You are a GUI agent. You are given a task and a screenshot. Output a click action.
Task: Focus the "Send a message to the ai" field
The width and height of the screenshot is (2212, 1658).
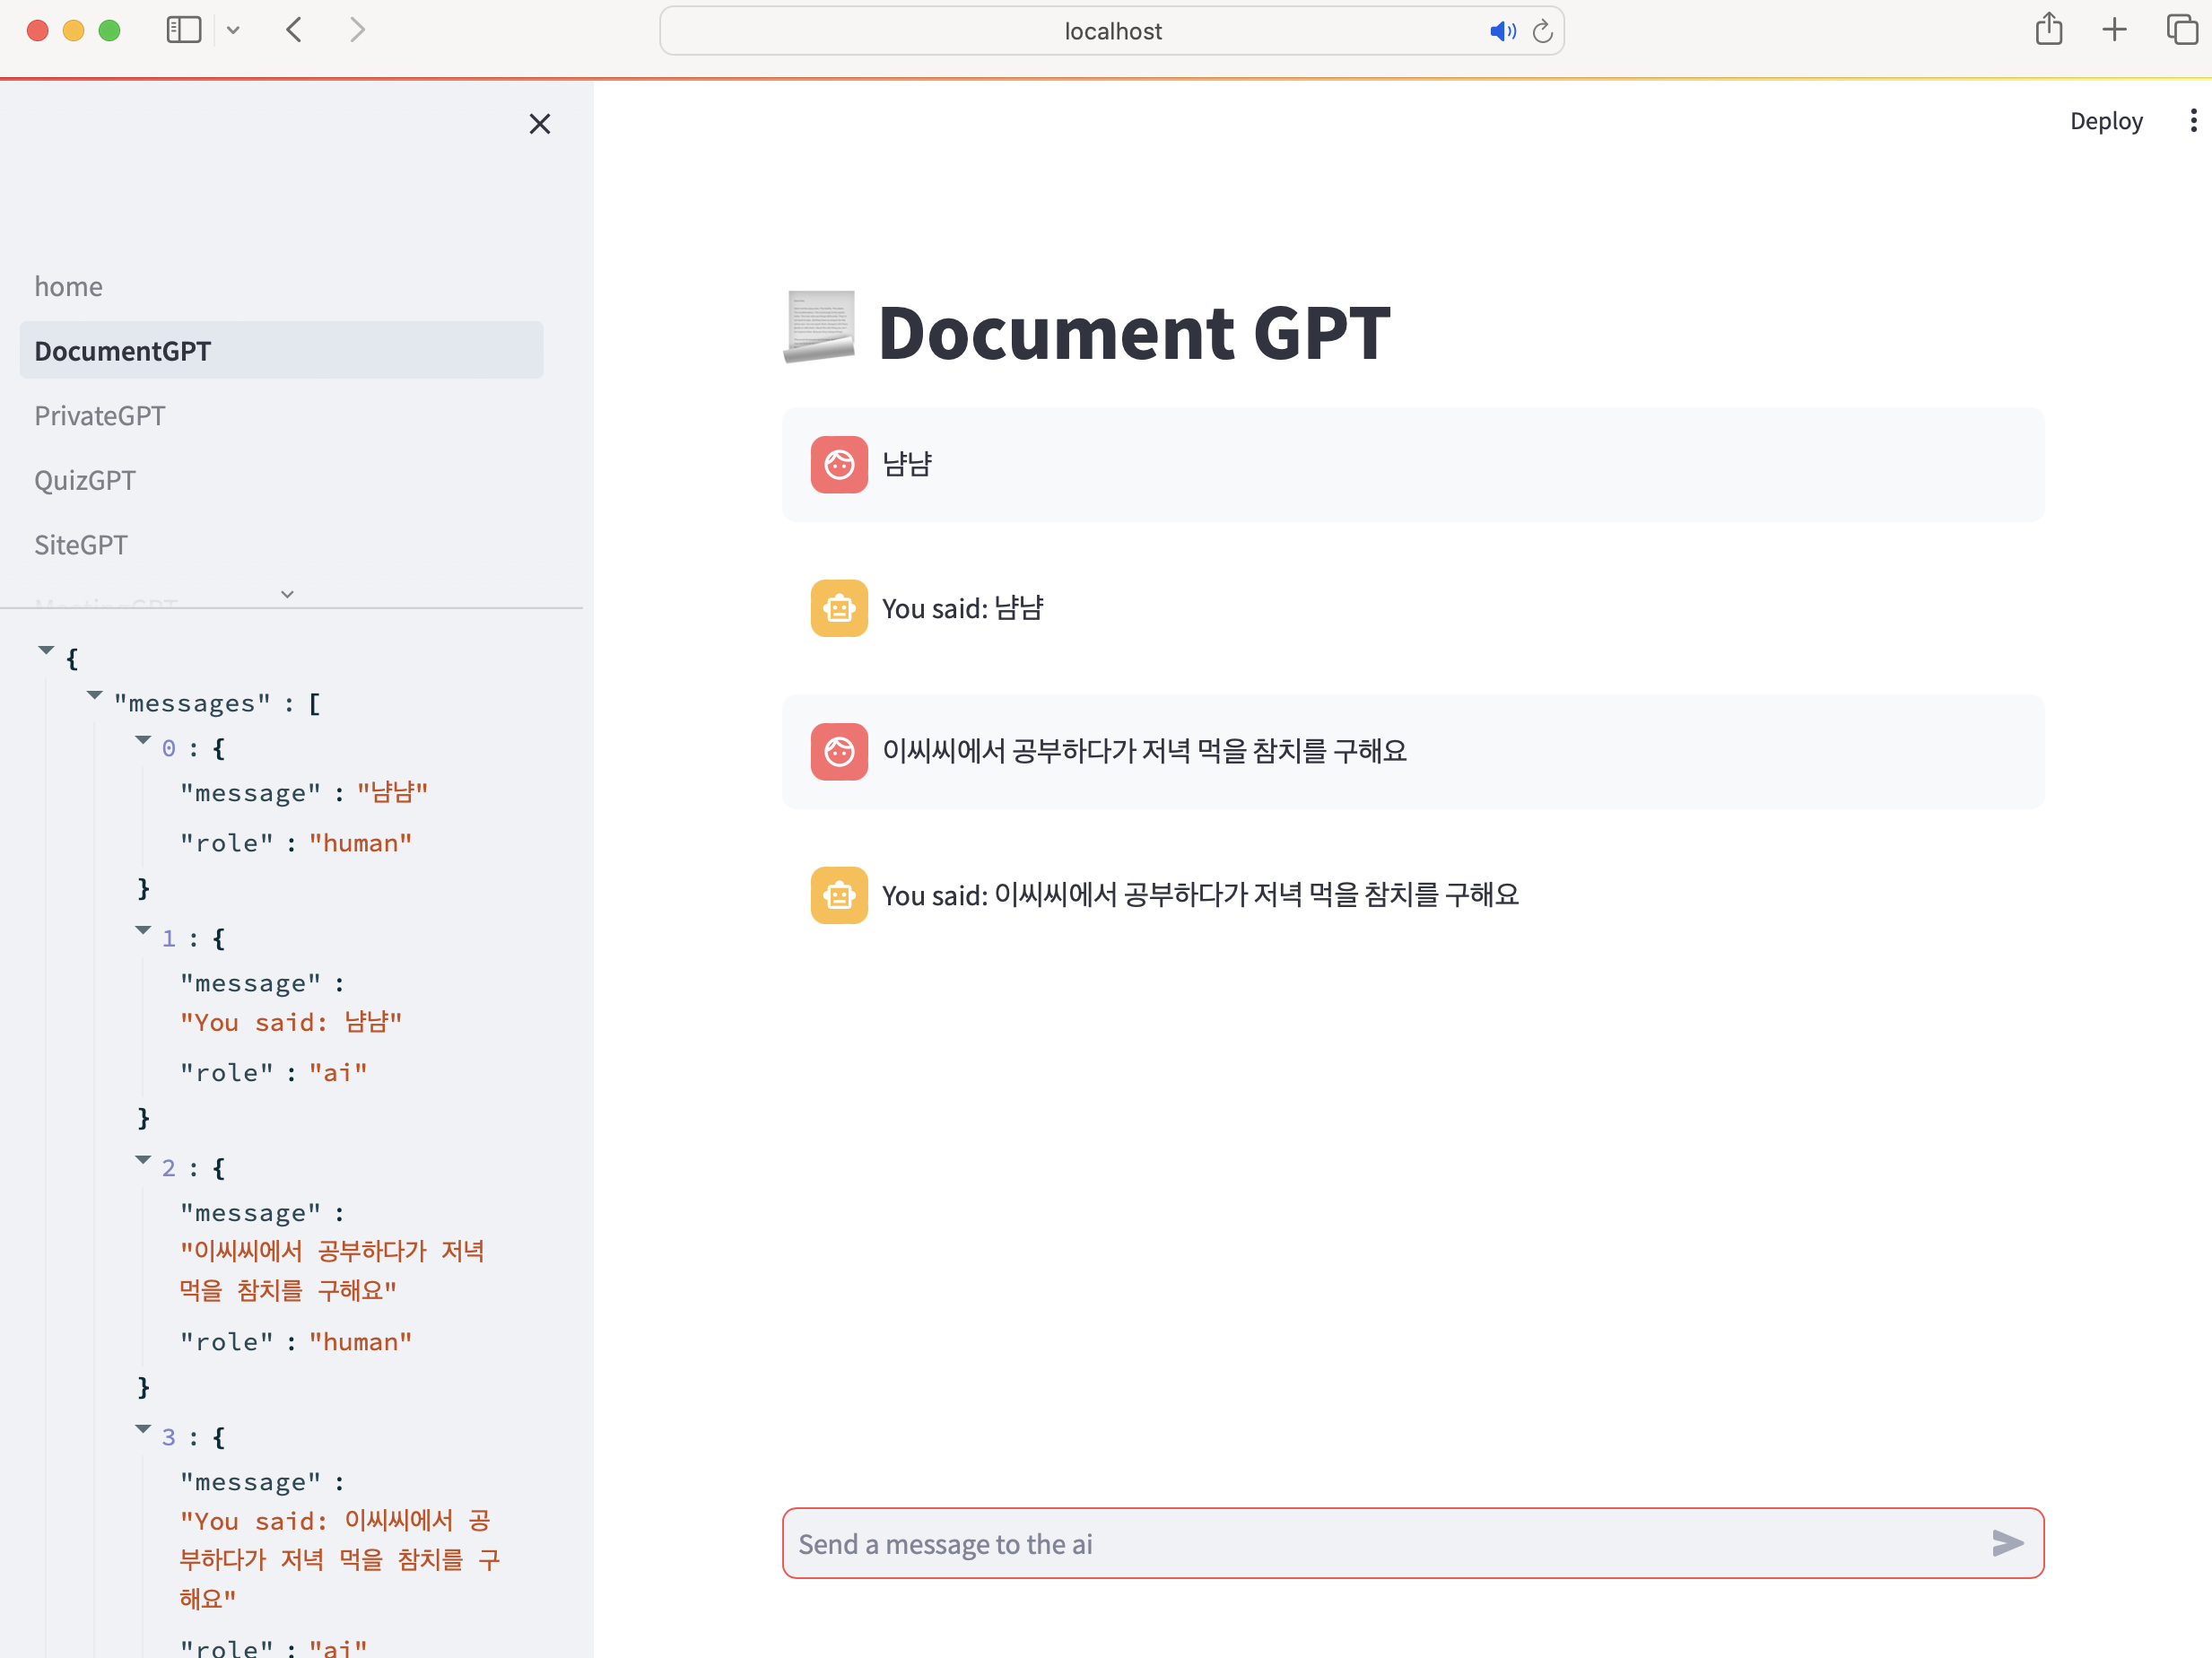(x=1380, y=1543)
